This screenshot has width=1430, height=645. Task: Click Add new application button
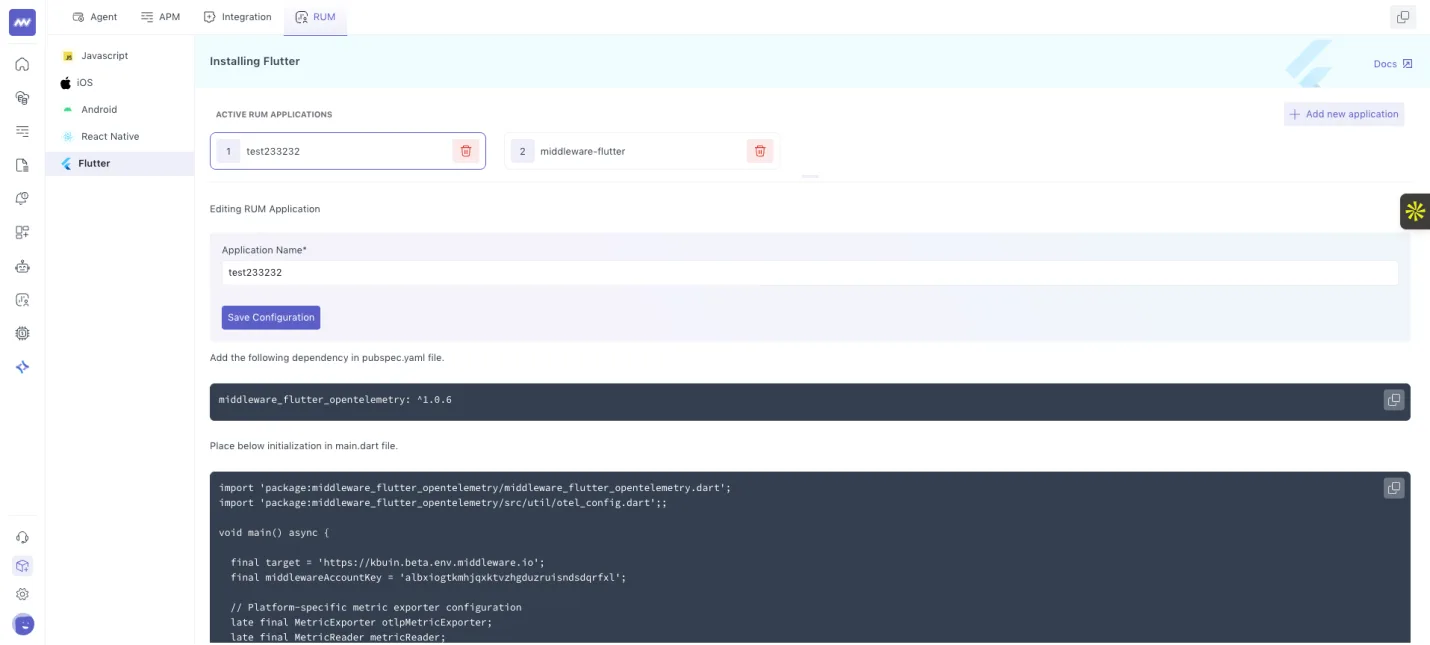click(1344, 114)
